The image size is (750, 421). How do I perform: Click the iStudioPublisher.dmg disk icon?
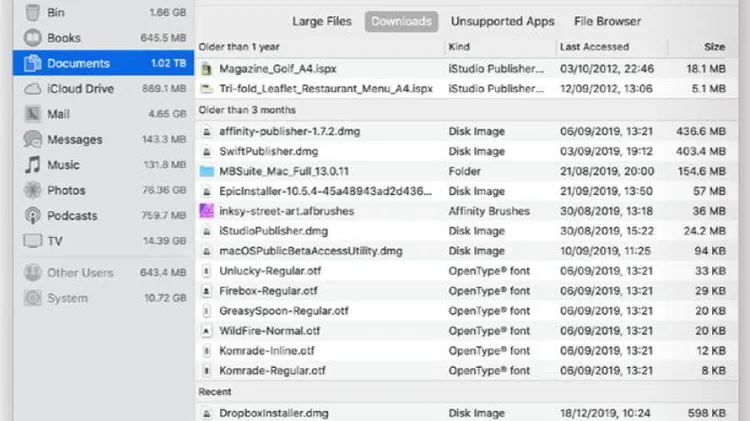tap(206, 231)
